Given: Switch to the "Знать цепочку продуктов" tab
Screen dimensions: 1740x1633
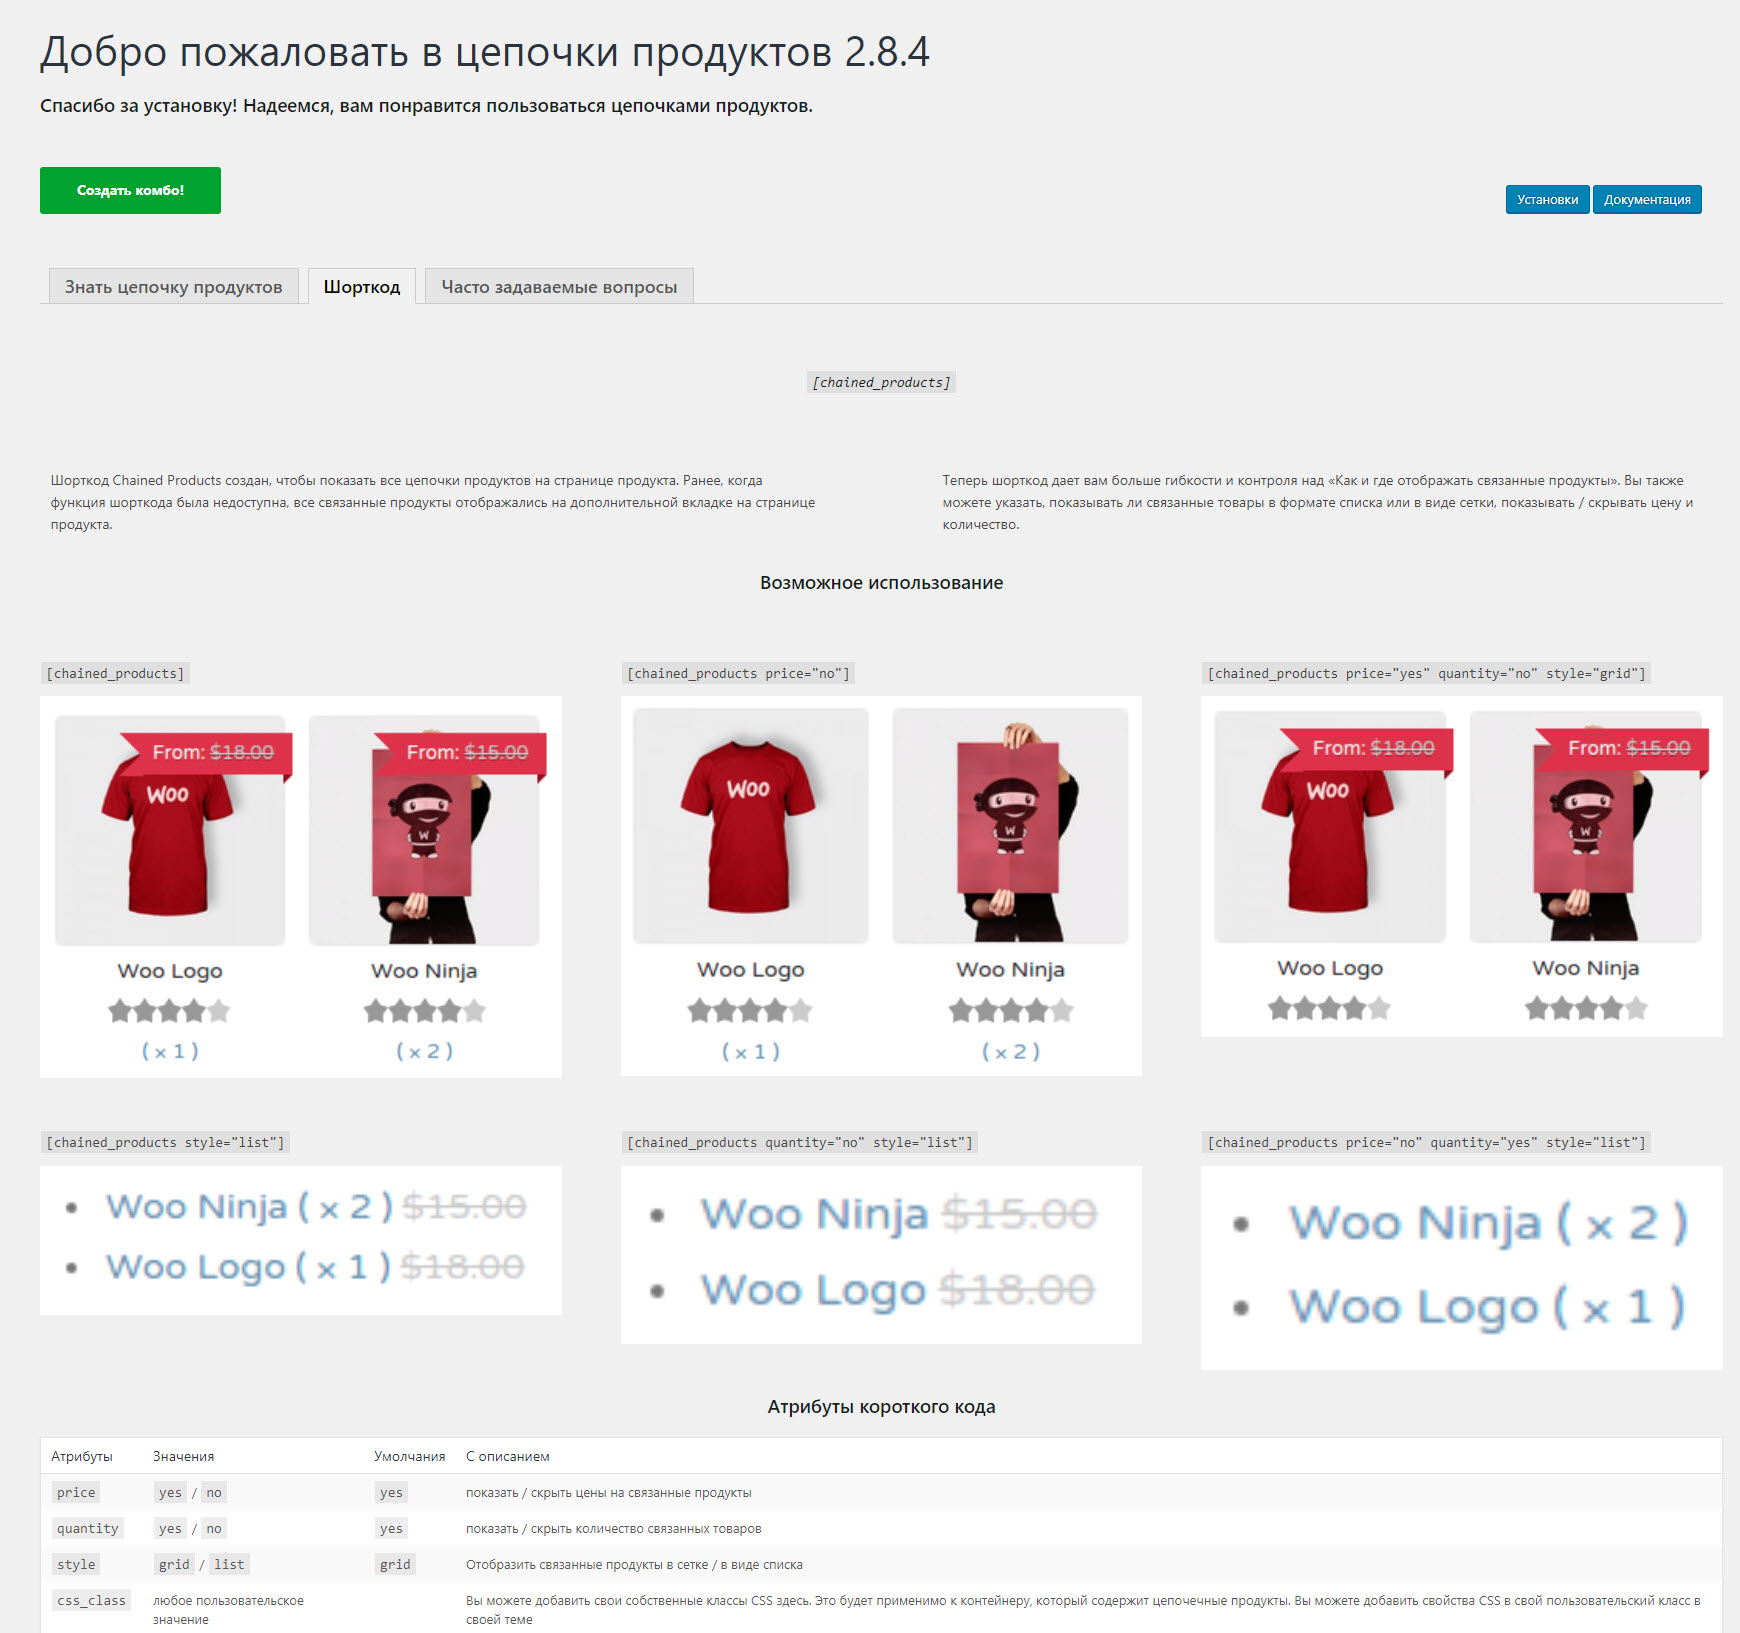Looking at the screenshot, I should click(x=174, y=287).
